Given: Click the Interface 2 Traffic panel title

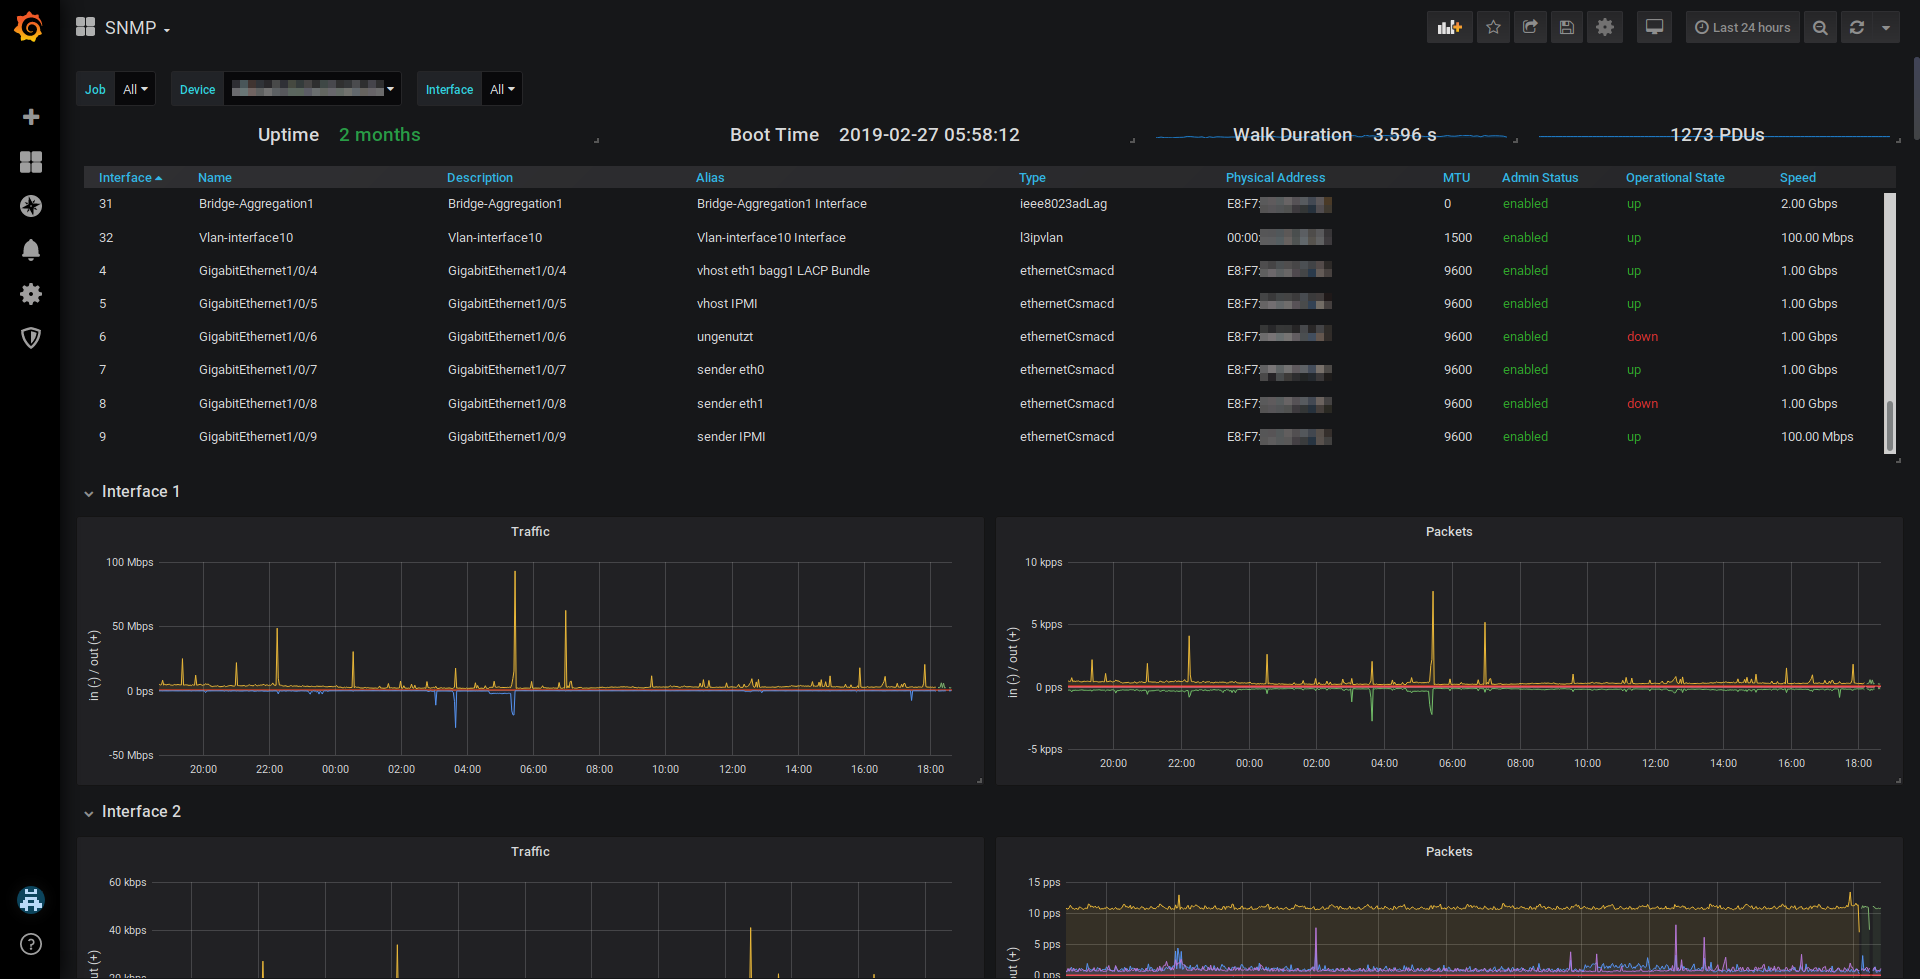Looking at the screenshot, I should coord(530,852).
